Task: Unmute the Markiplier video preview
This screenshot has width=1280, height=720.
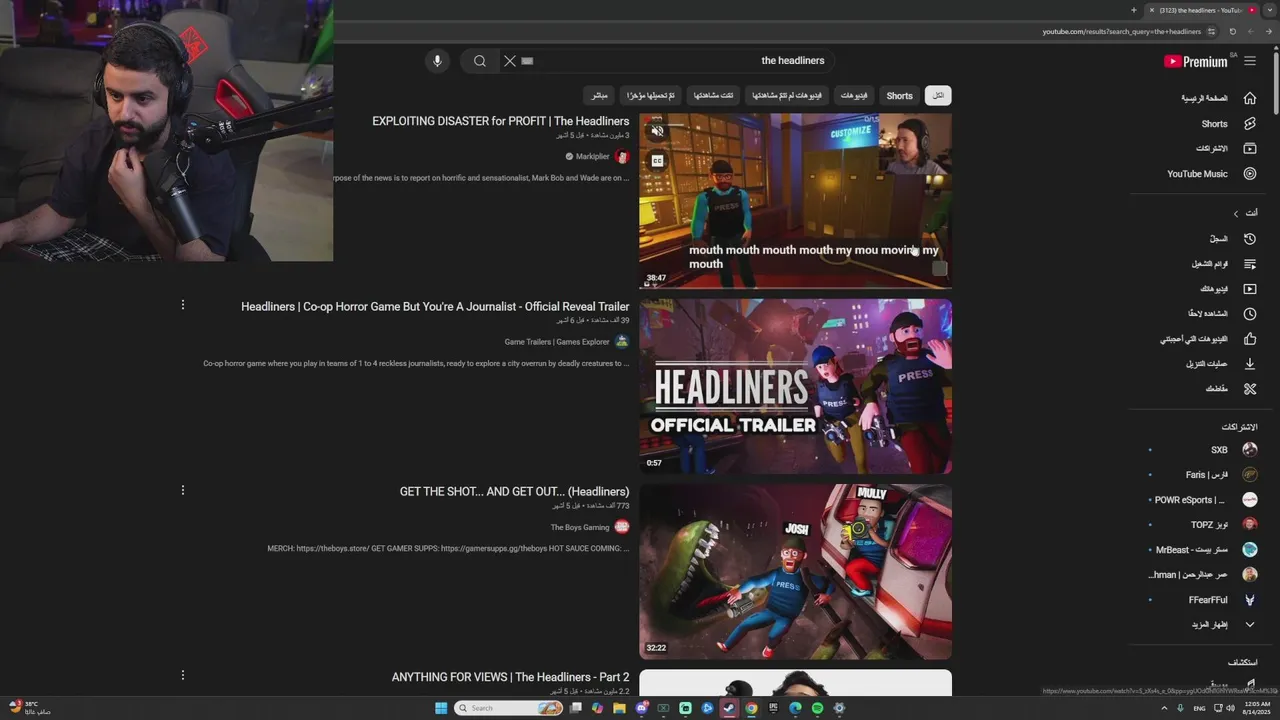Action: 657,131
